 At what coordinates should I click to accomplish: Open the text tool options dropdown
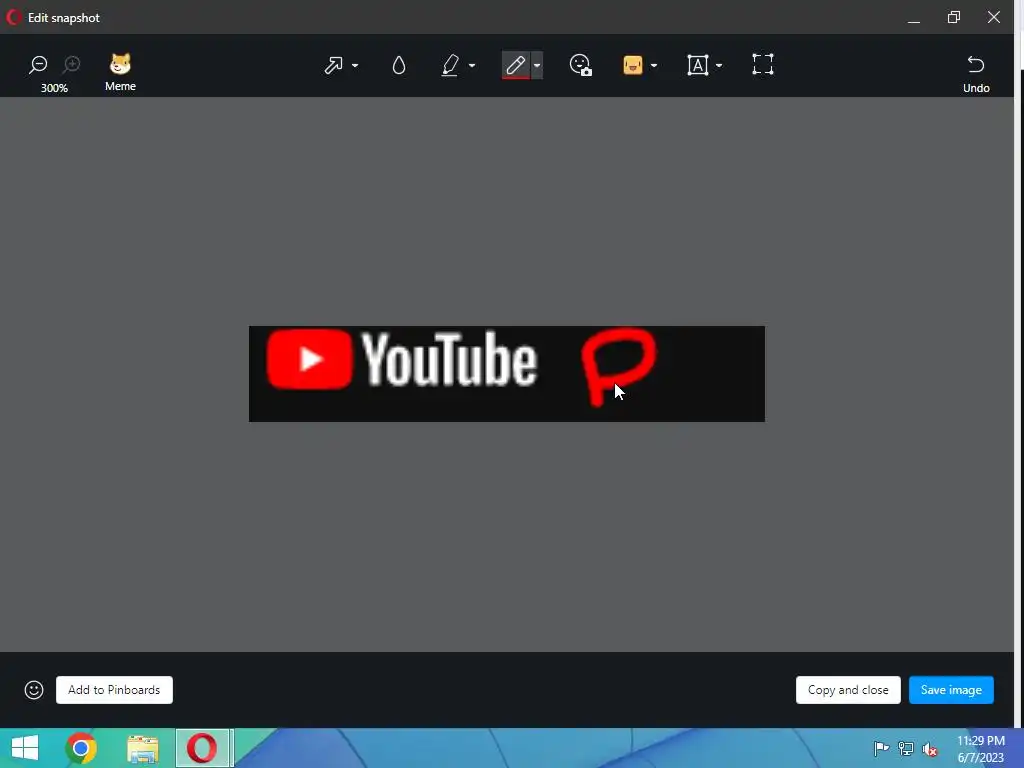click(719, 65)
